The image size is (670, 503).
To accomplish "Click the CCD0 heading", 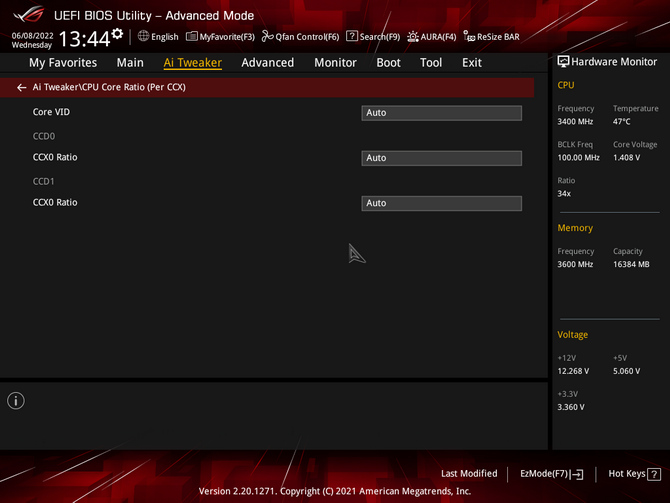I will point(44,136).
